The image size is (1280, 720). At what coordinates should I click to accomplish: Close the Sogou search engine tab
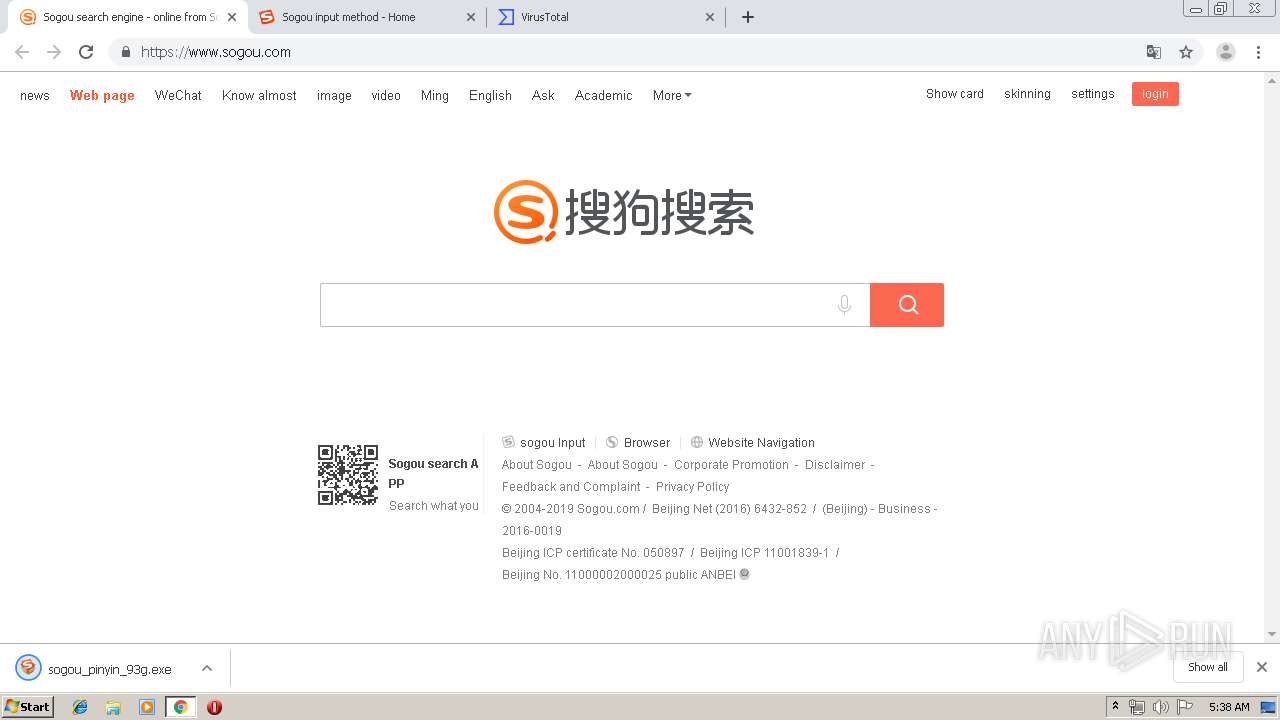(x=232, y=17)
